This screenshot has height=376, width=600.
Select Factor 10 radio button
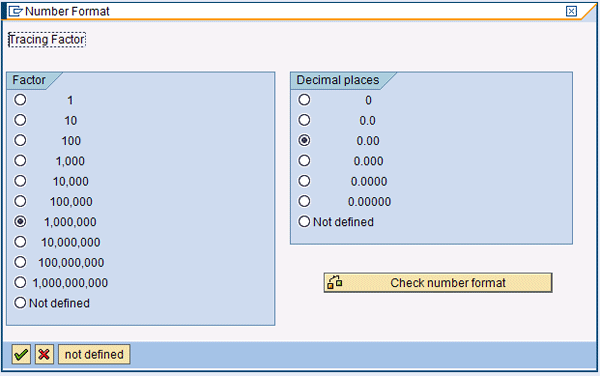(x=20, y=120)
